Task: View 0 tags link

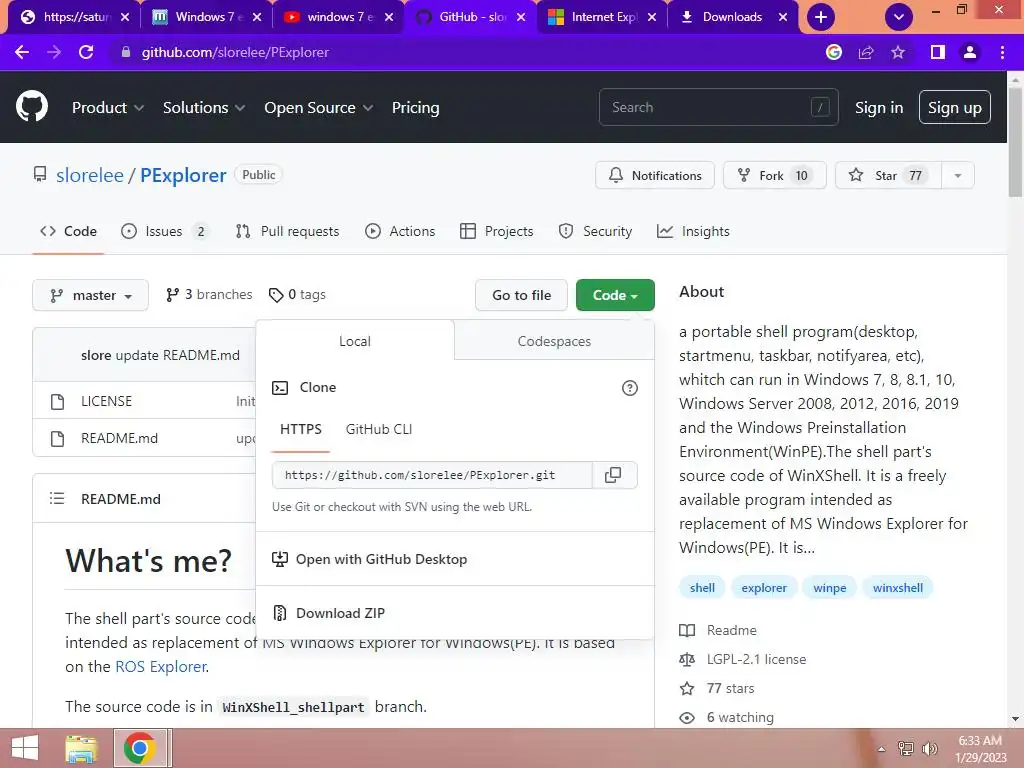Action: coord(297,295)
